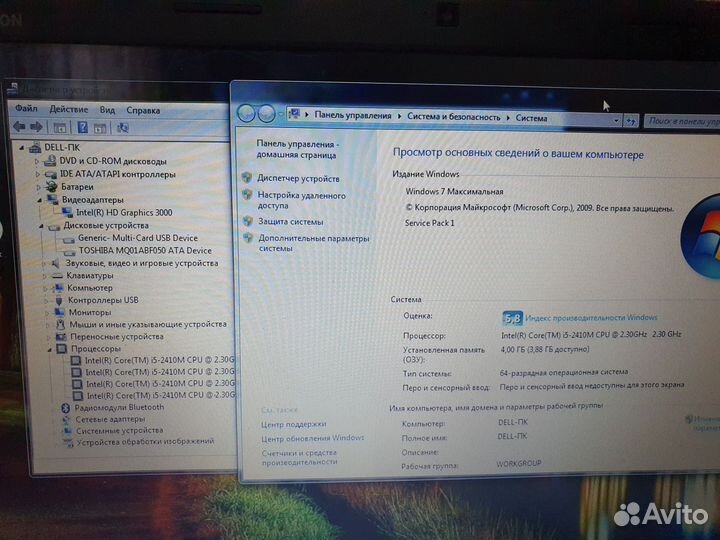Select the DELL-ПК computer icon
Screen dimensions: 720x540
click(x=35, y=147)
